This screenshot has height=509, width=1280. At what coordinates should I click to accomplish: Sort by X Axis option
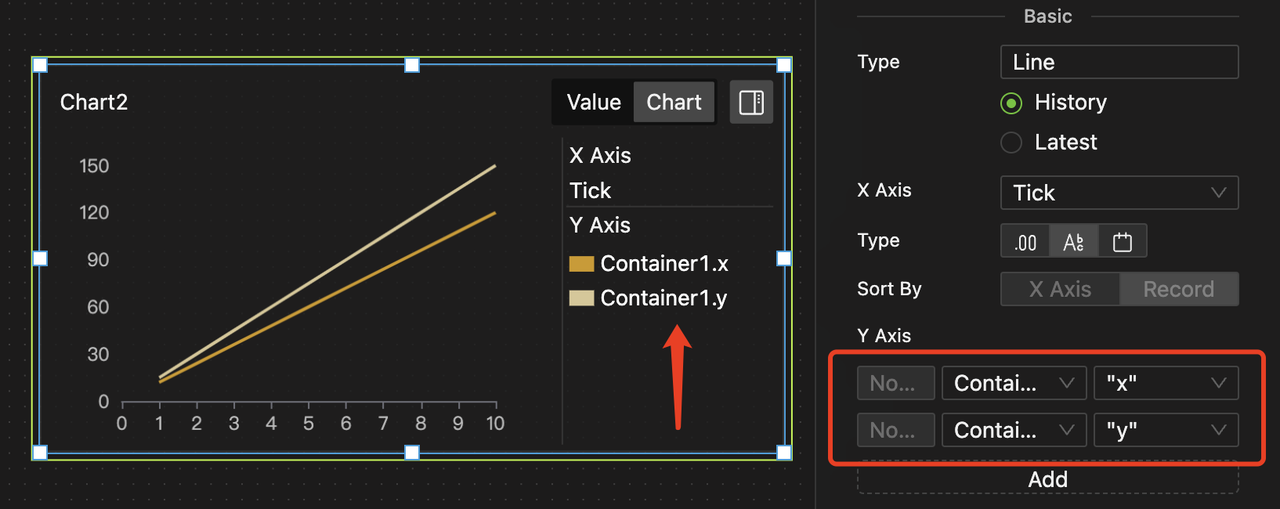(x=1059, y=289)
